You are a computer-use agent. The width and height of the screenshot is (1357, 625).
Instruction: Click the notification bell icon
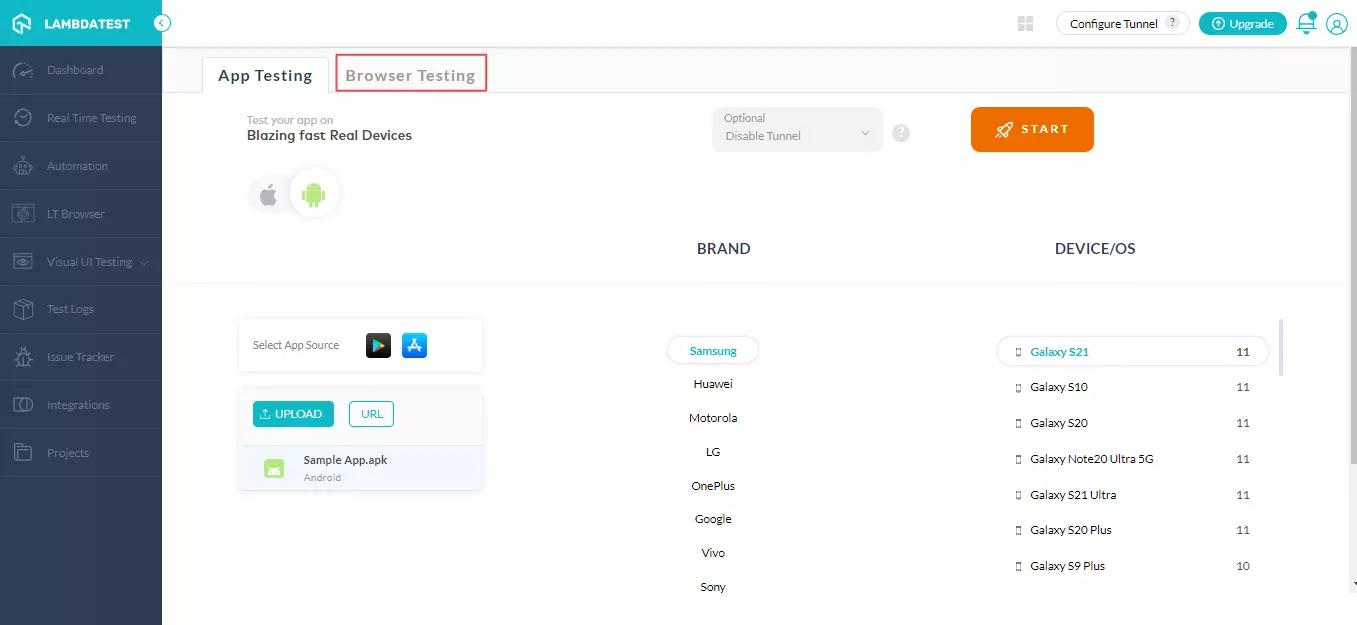pos(1306,24)
